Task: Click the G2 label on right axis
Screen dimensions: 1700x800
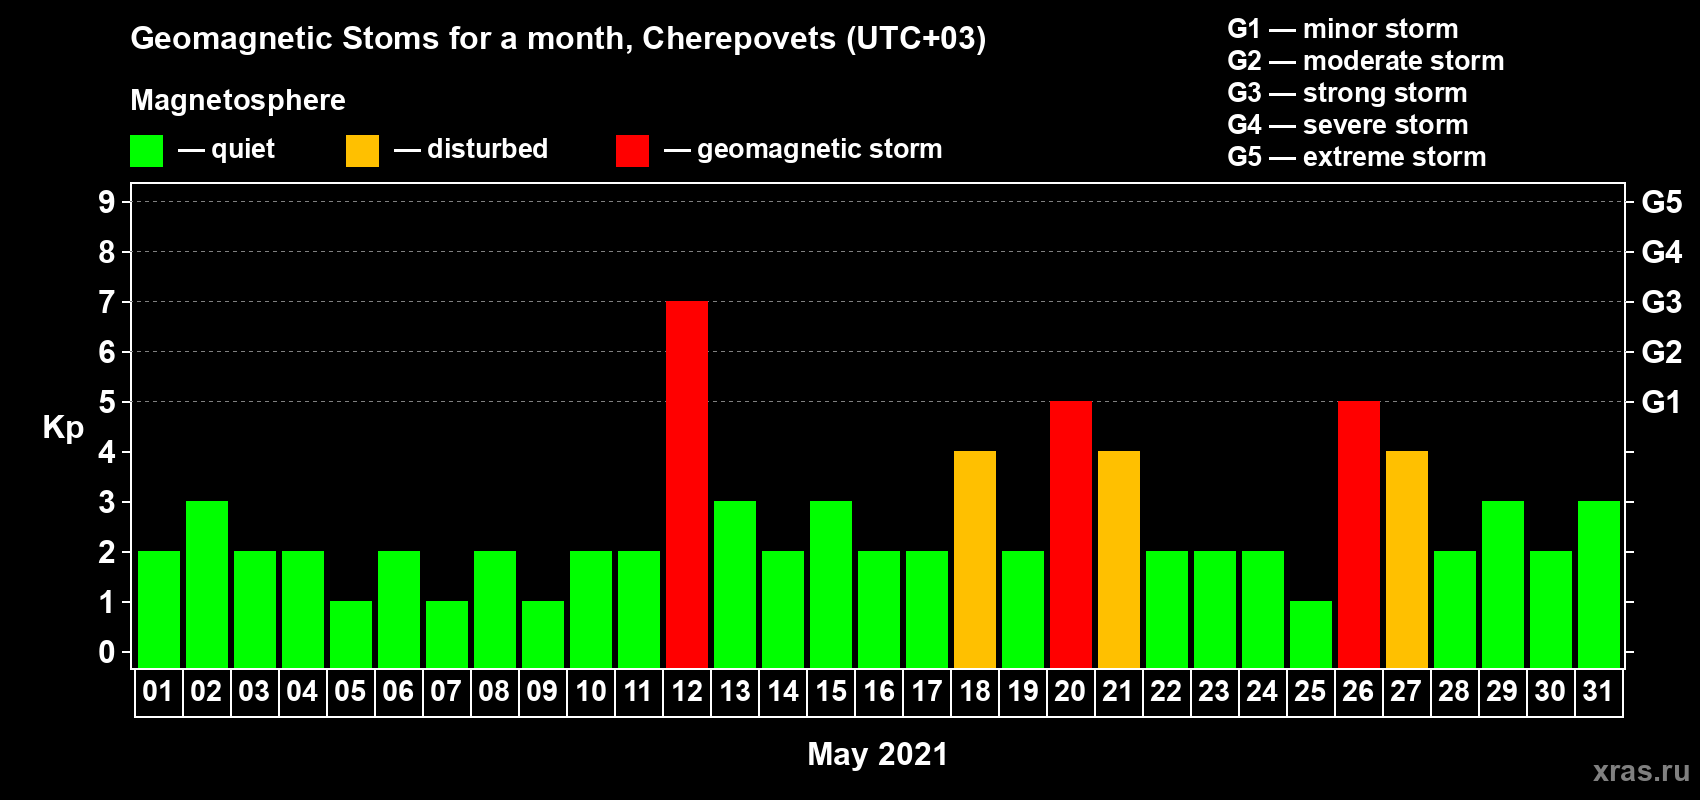Action: click(x=1662, y=352)
